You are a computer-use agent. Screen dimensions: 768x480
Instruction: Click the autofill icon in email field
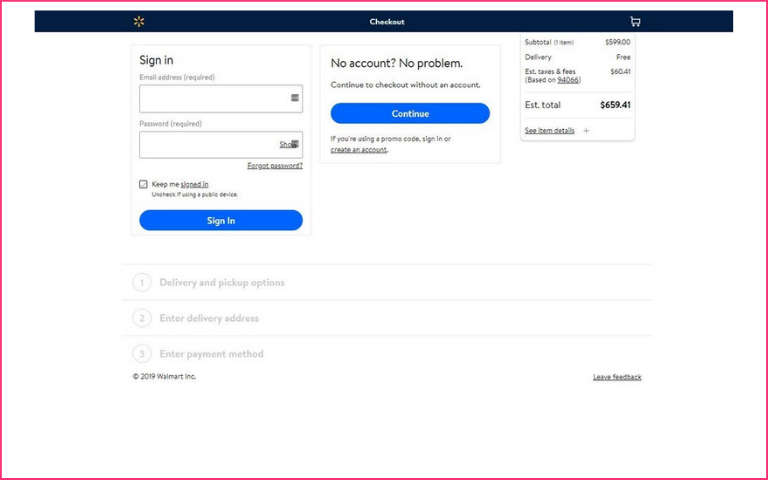click(295, 98)
